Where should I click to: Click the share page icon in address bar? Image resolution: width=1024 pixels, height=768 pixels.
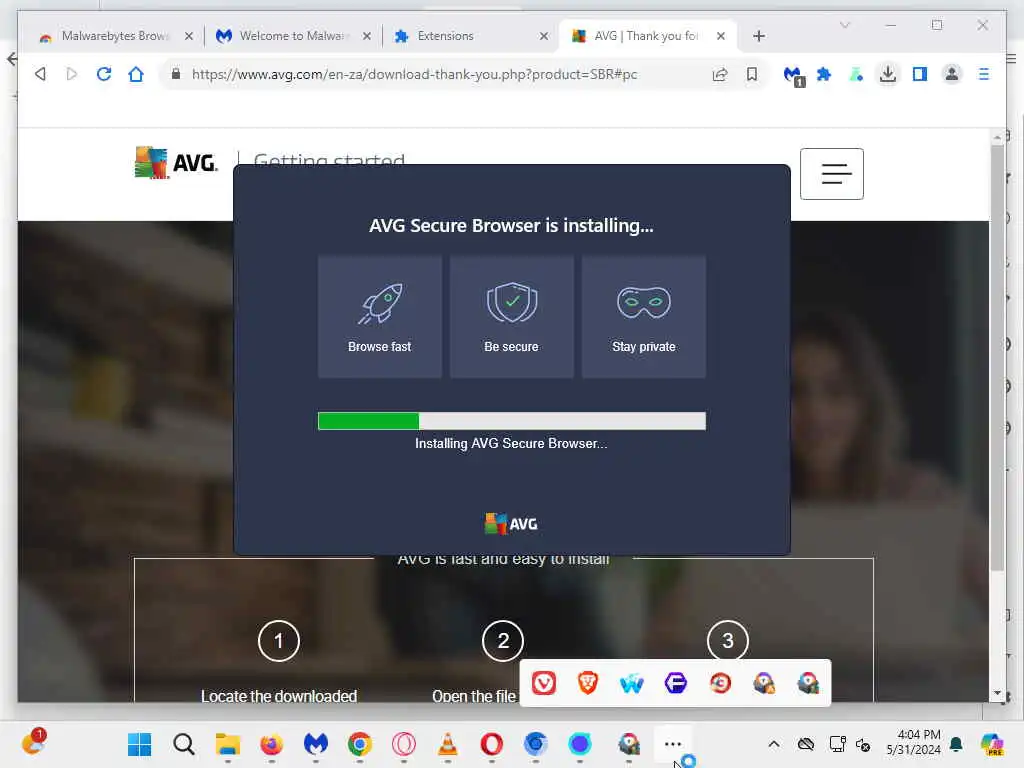click(720, 74)
